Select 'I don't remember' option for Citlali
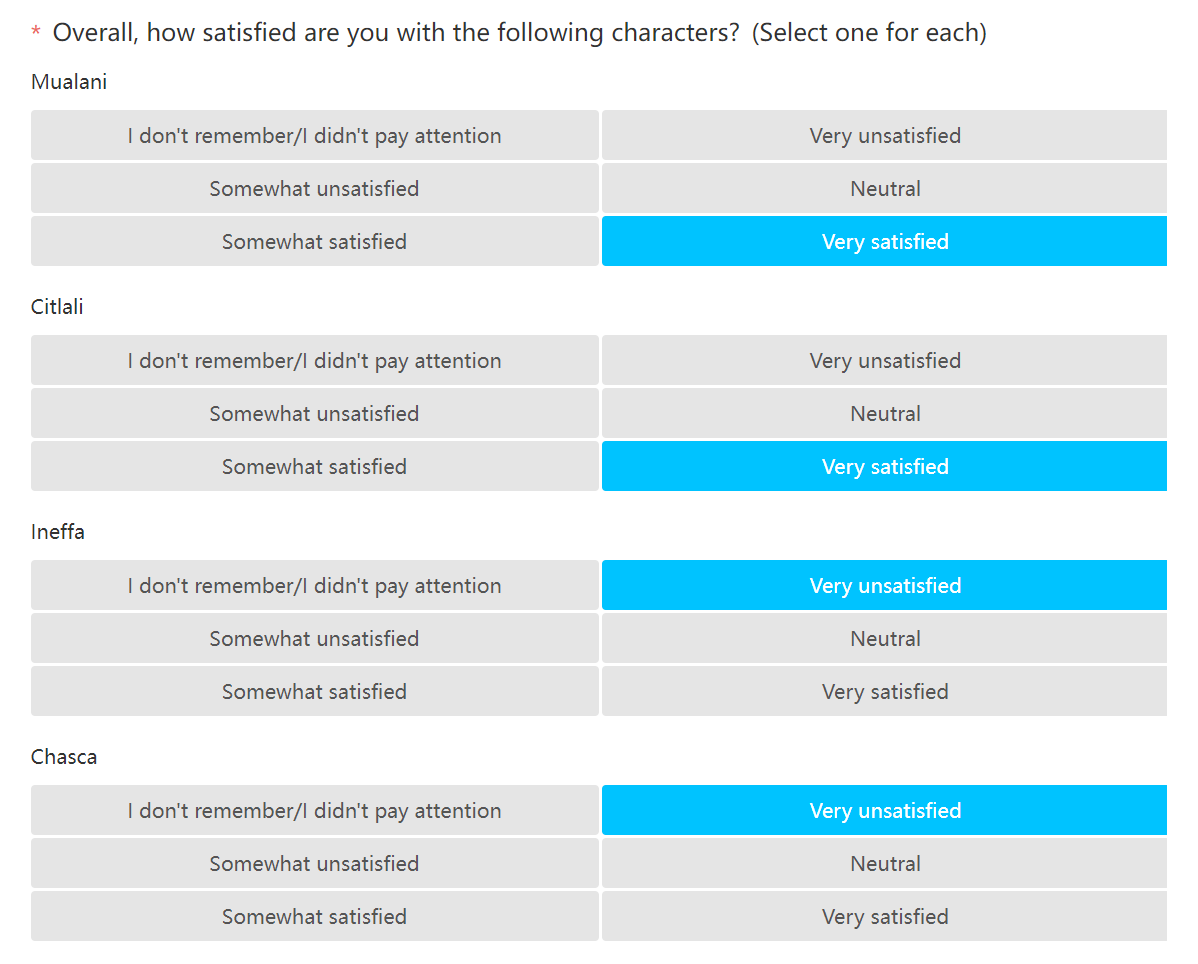This screenshot has width=1198, height=964. point(315,360)
